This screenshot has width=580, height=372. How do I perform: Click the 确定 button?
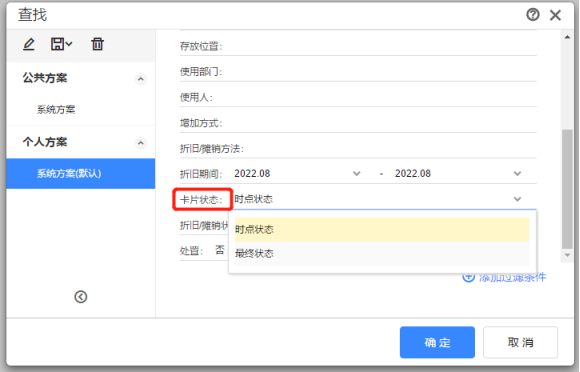437,342
